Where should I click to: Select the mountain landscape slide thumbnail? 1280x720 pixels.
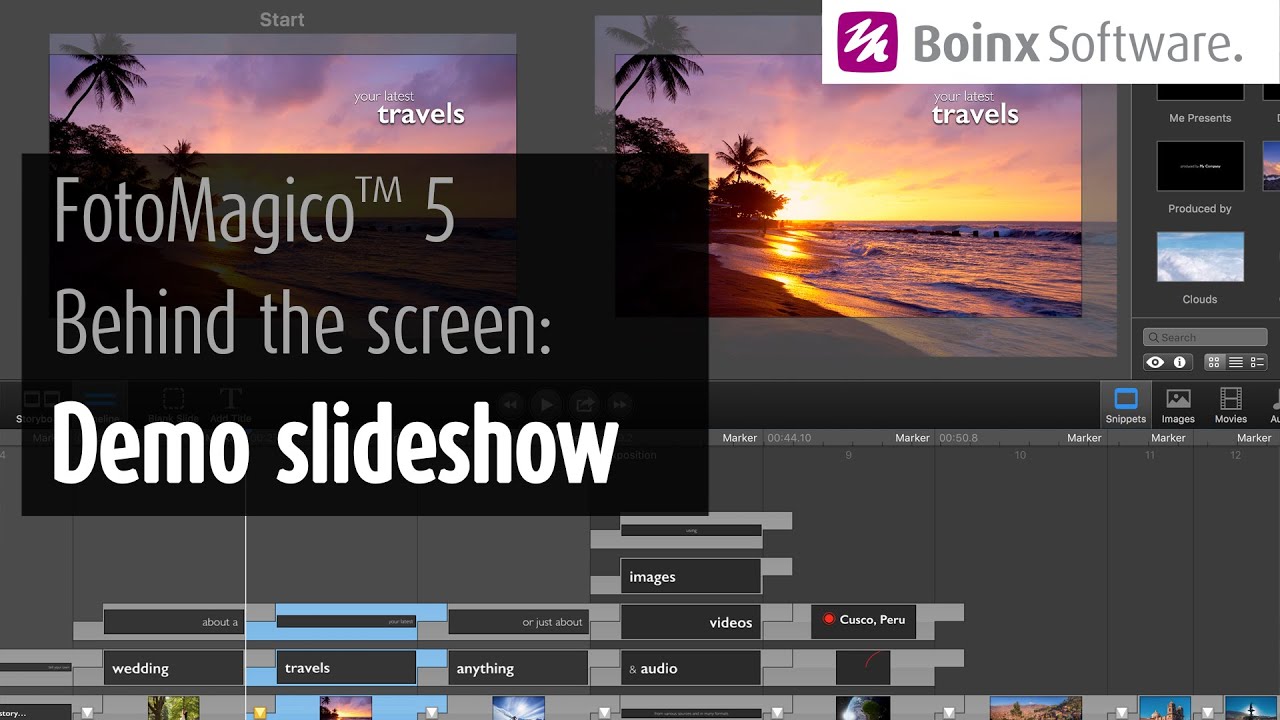[1035, 709]
